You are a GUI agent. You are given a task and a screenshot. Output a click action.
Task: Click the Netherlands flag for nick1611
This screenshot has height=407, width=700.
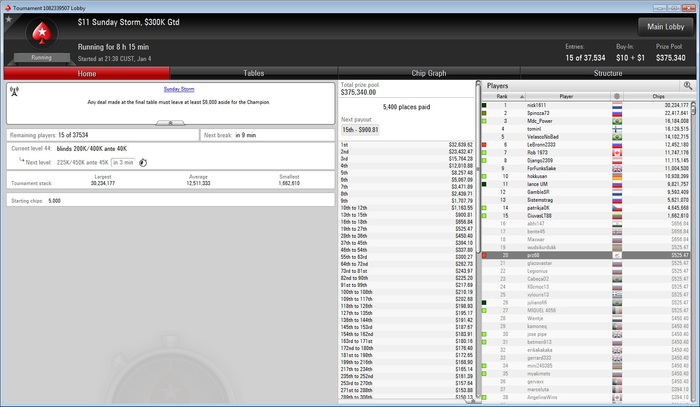coord(617,106)
